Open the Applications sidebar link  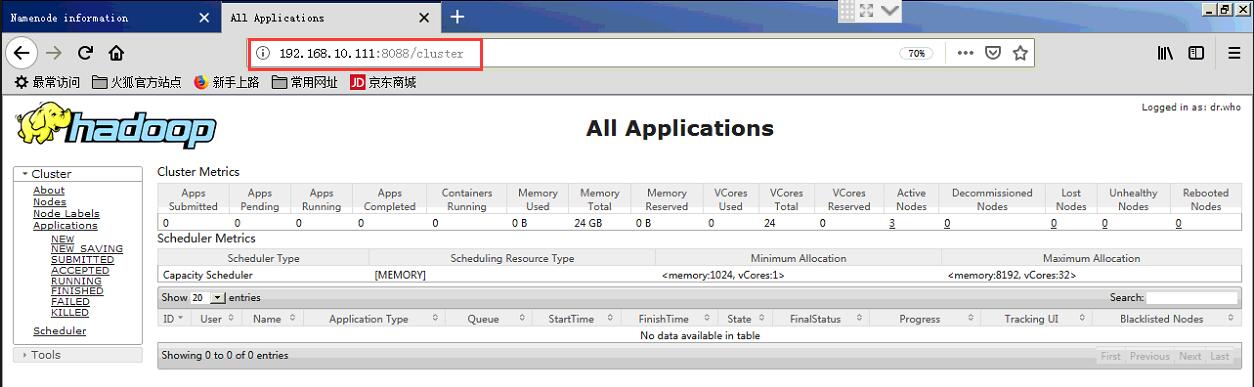(65, 226)
